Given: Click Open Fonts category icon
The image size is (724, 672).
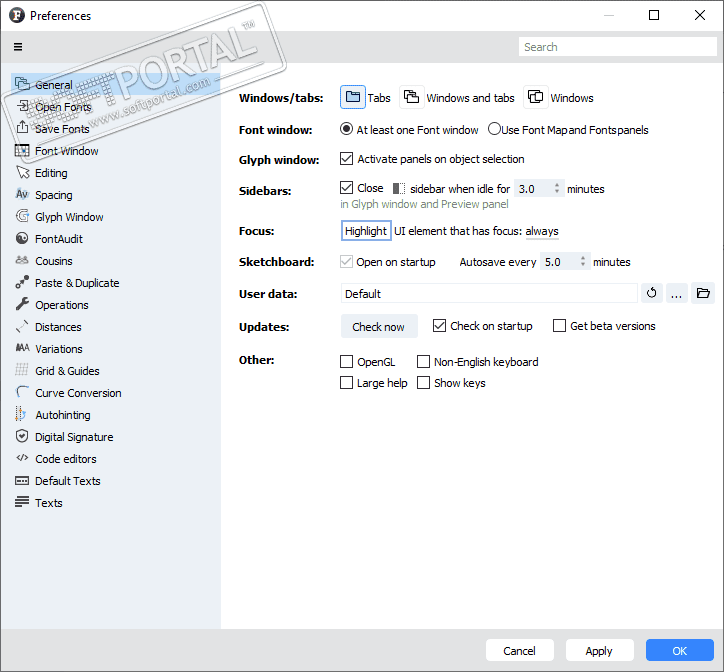Looking at the screenshot, I should point(22,106).
